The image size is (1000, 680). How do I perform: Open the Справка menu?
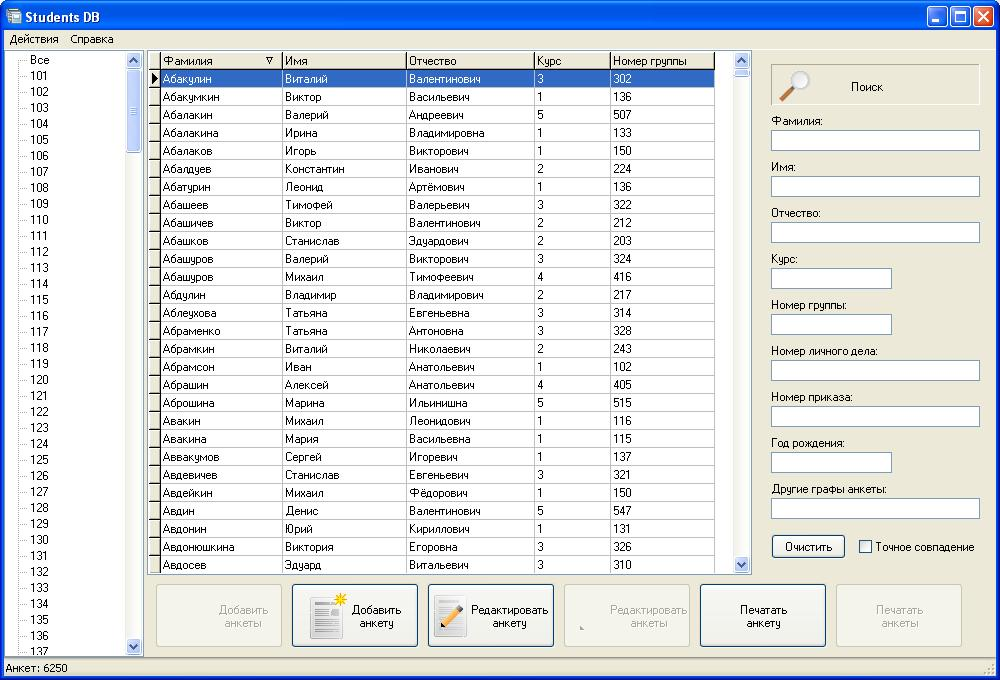[92, 39]
